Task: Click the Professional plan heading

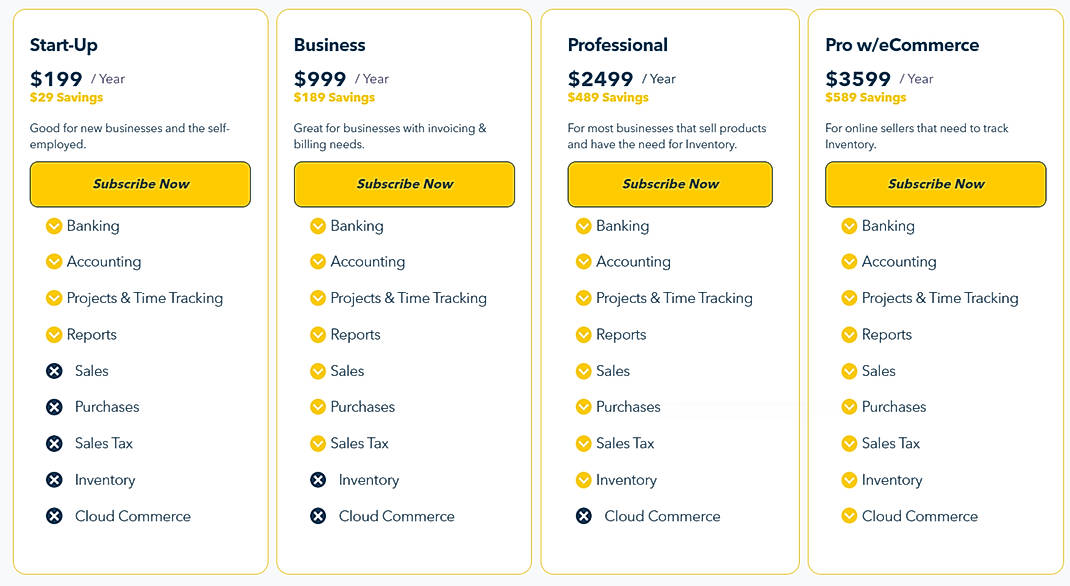Action: click(617, 45)
